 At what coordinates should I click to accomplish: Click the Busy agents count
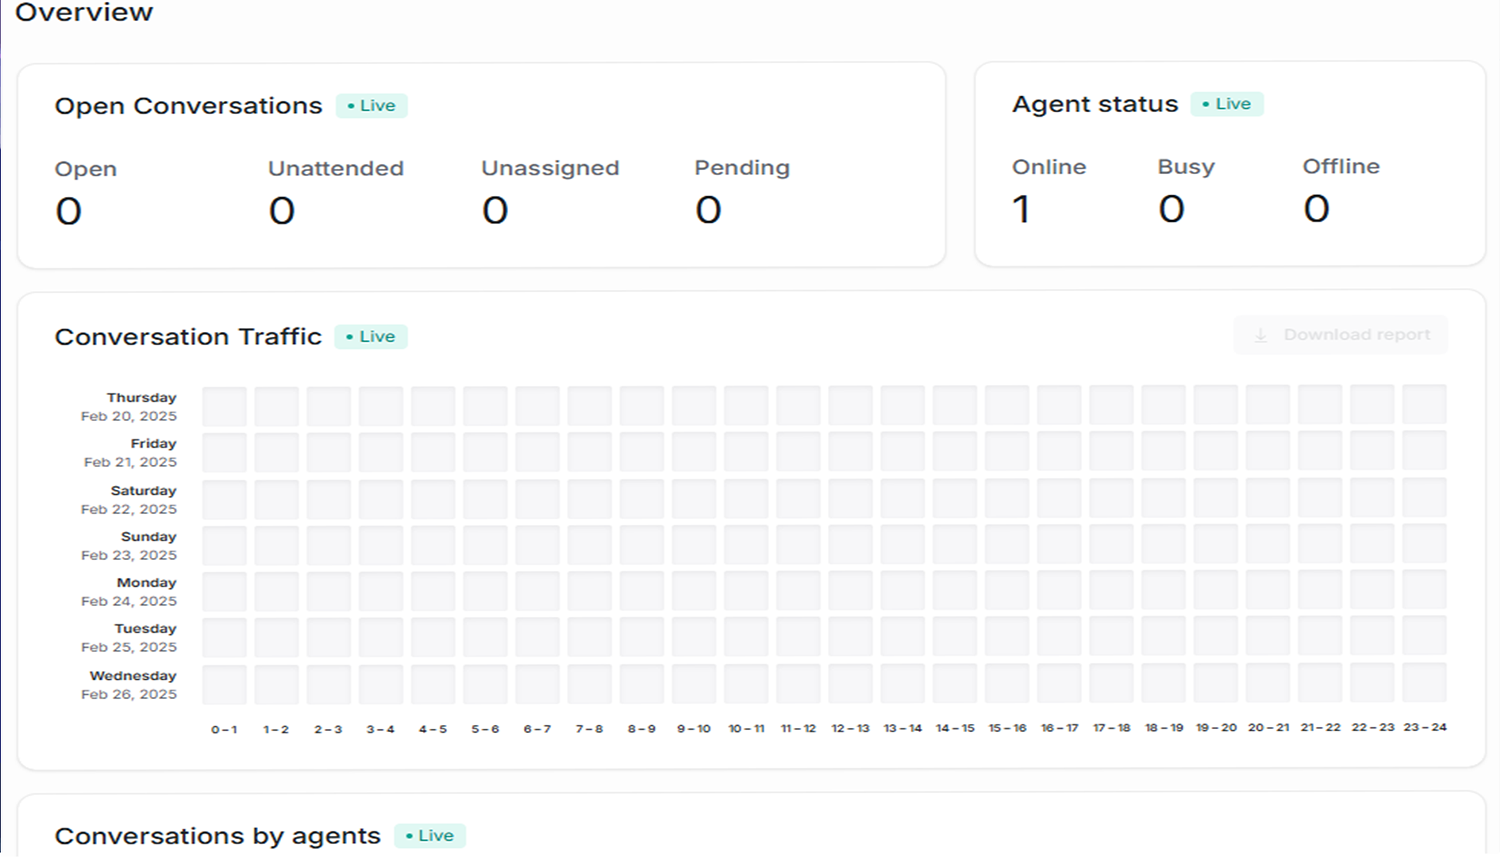tap(1171, 209)
